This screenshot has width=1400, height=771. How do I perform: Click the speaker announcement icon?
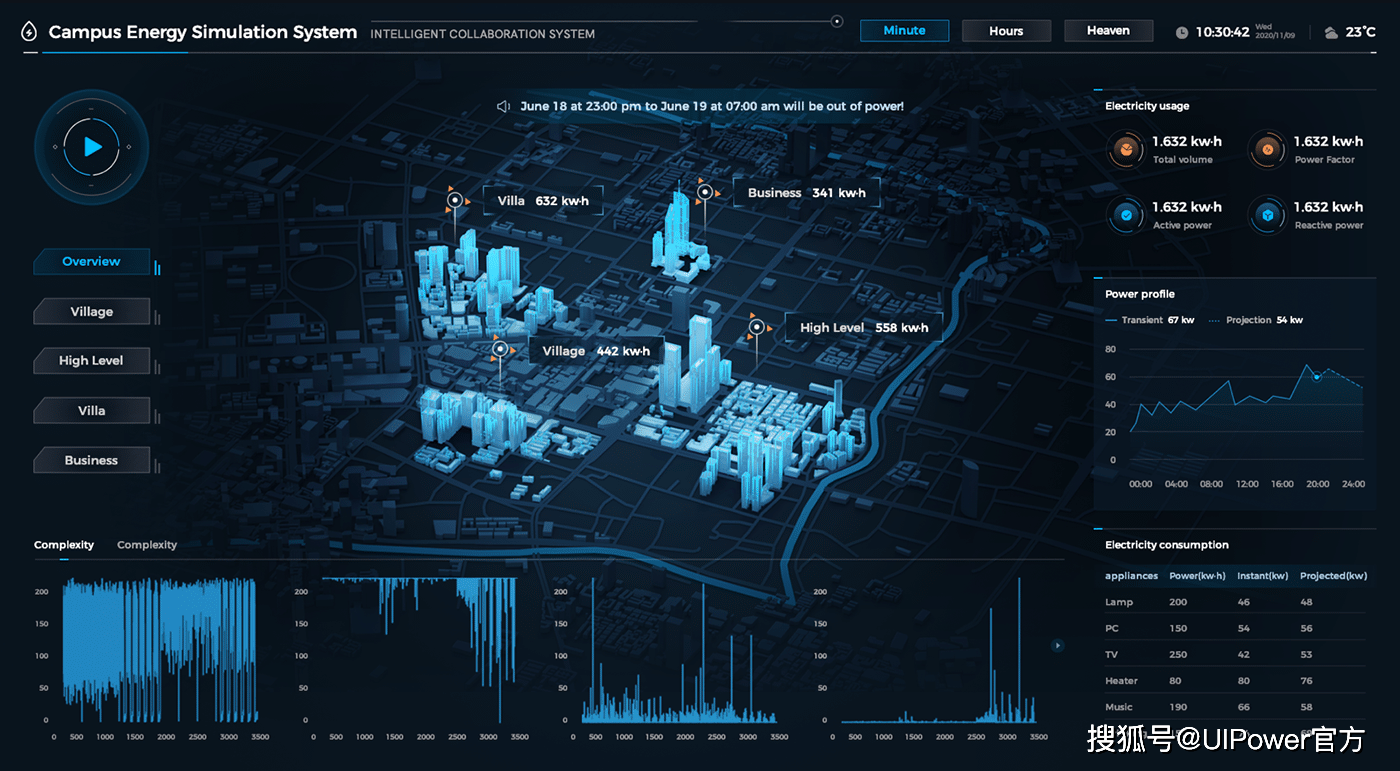[504, 106]
